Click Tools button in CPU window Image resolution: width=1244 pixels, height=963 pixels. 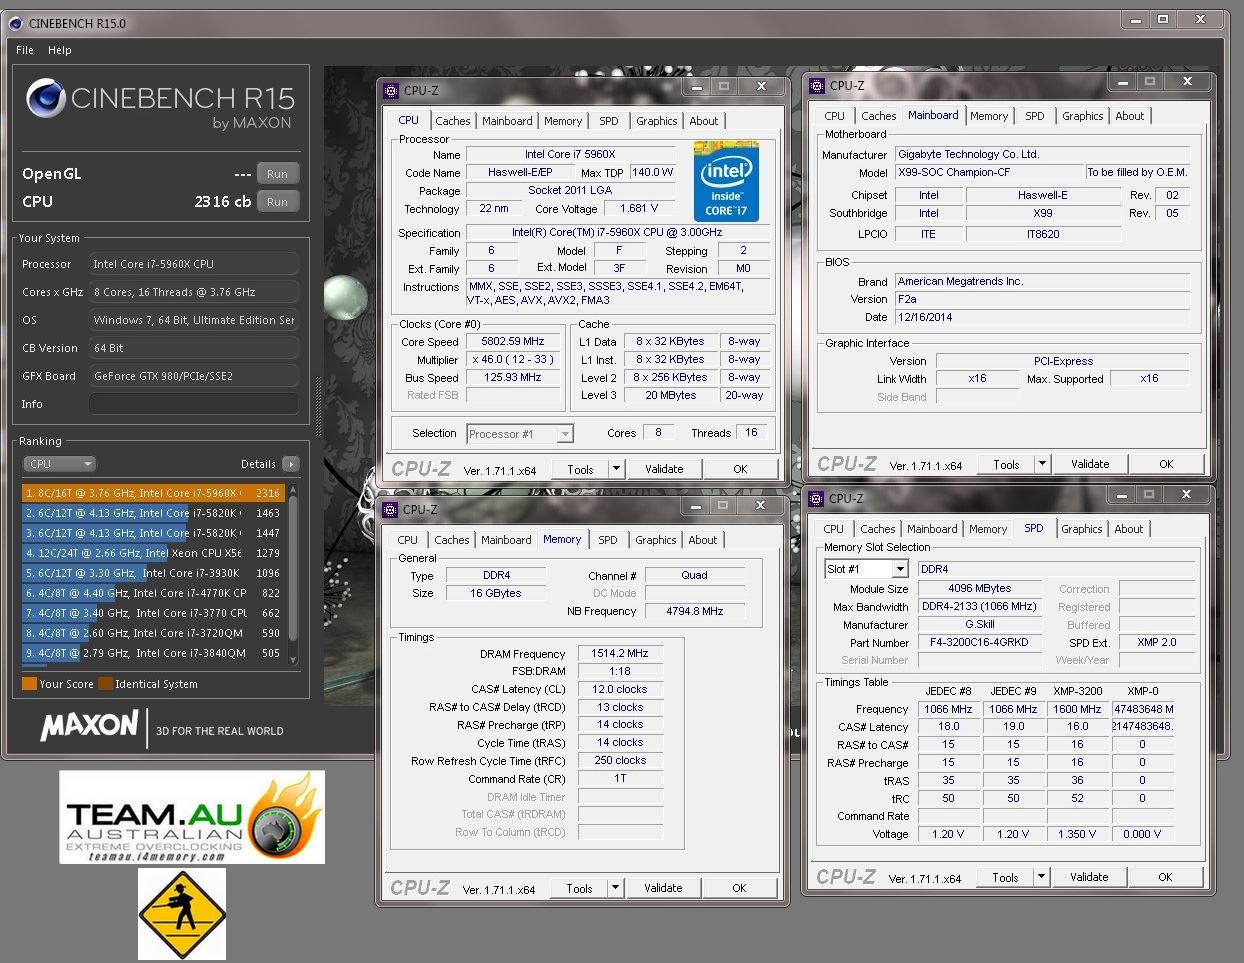580,469
